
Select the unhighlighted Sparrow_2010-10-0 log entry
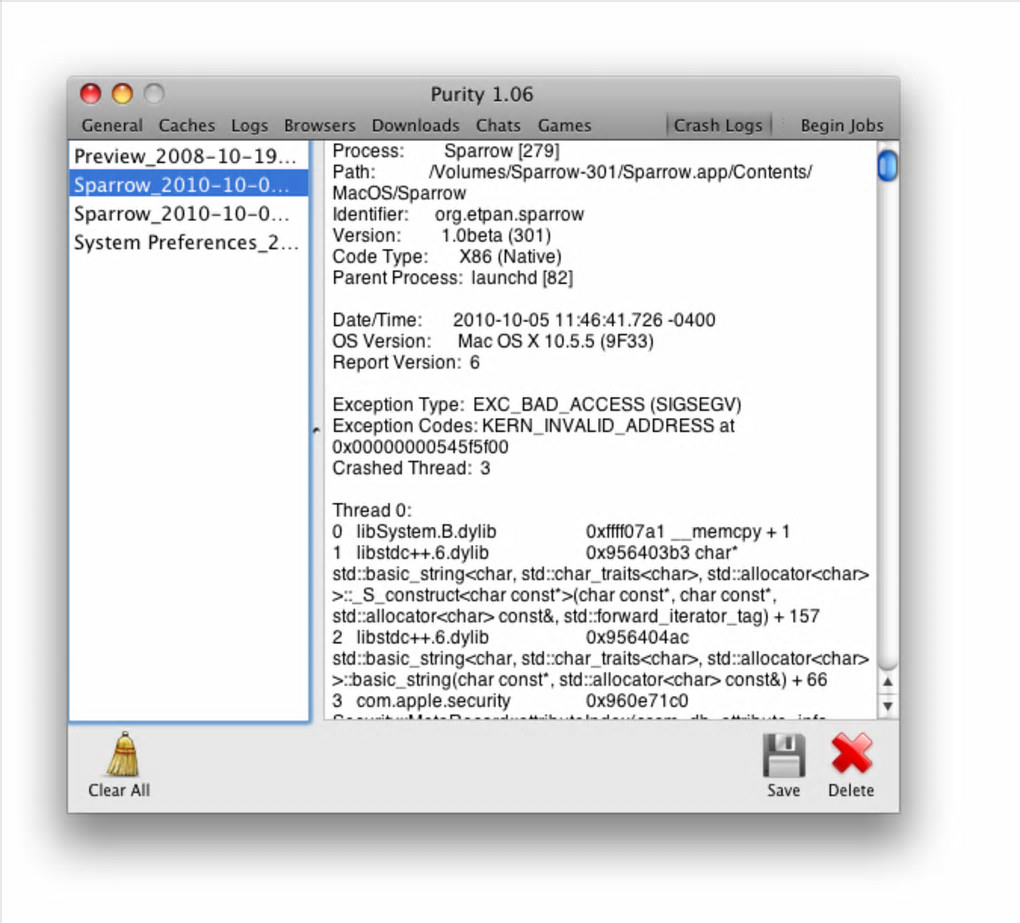pos(189,213)
